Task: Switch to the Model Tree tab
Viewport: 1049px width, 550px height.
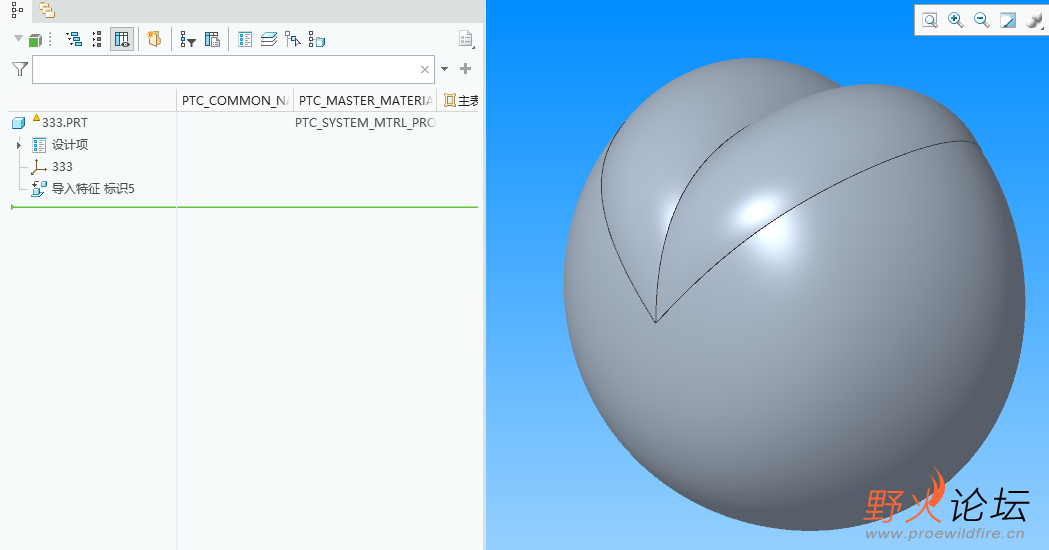Action: coord(17,10)
